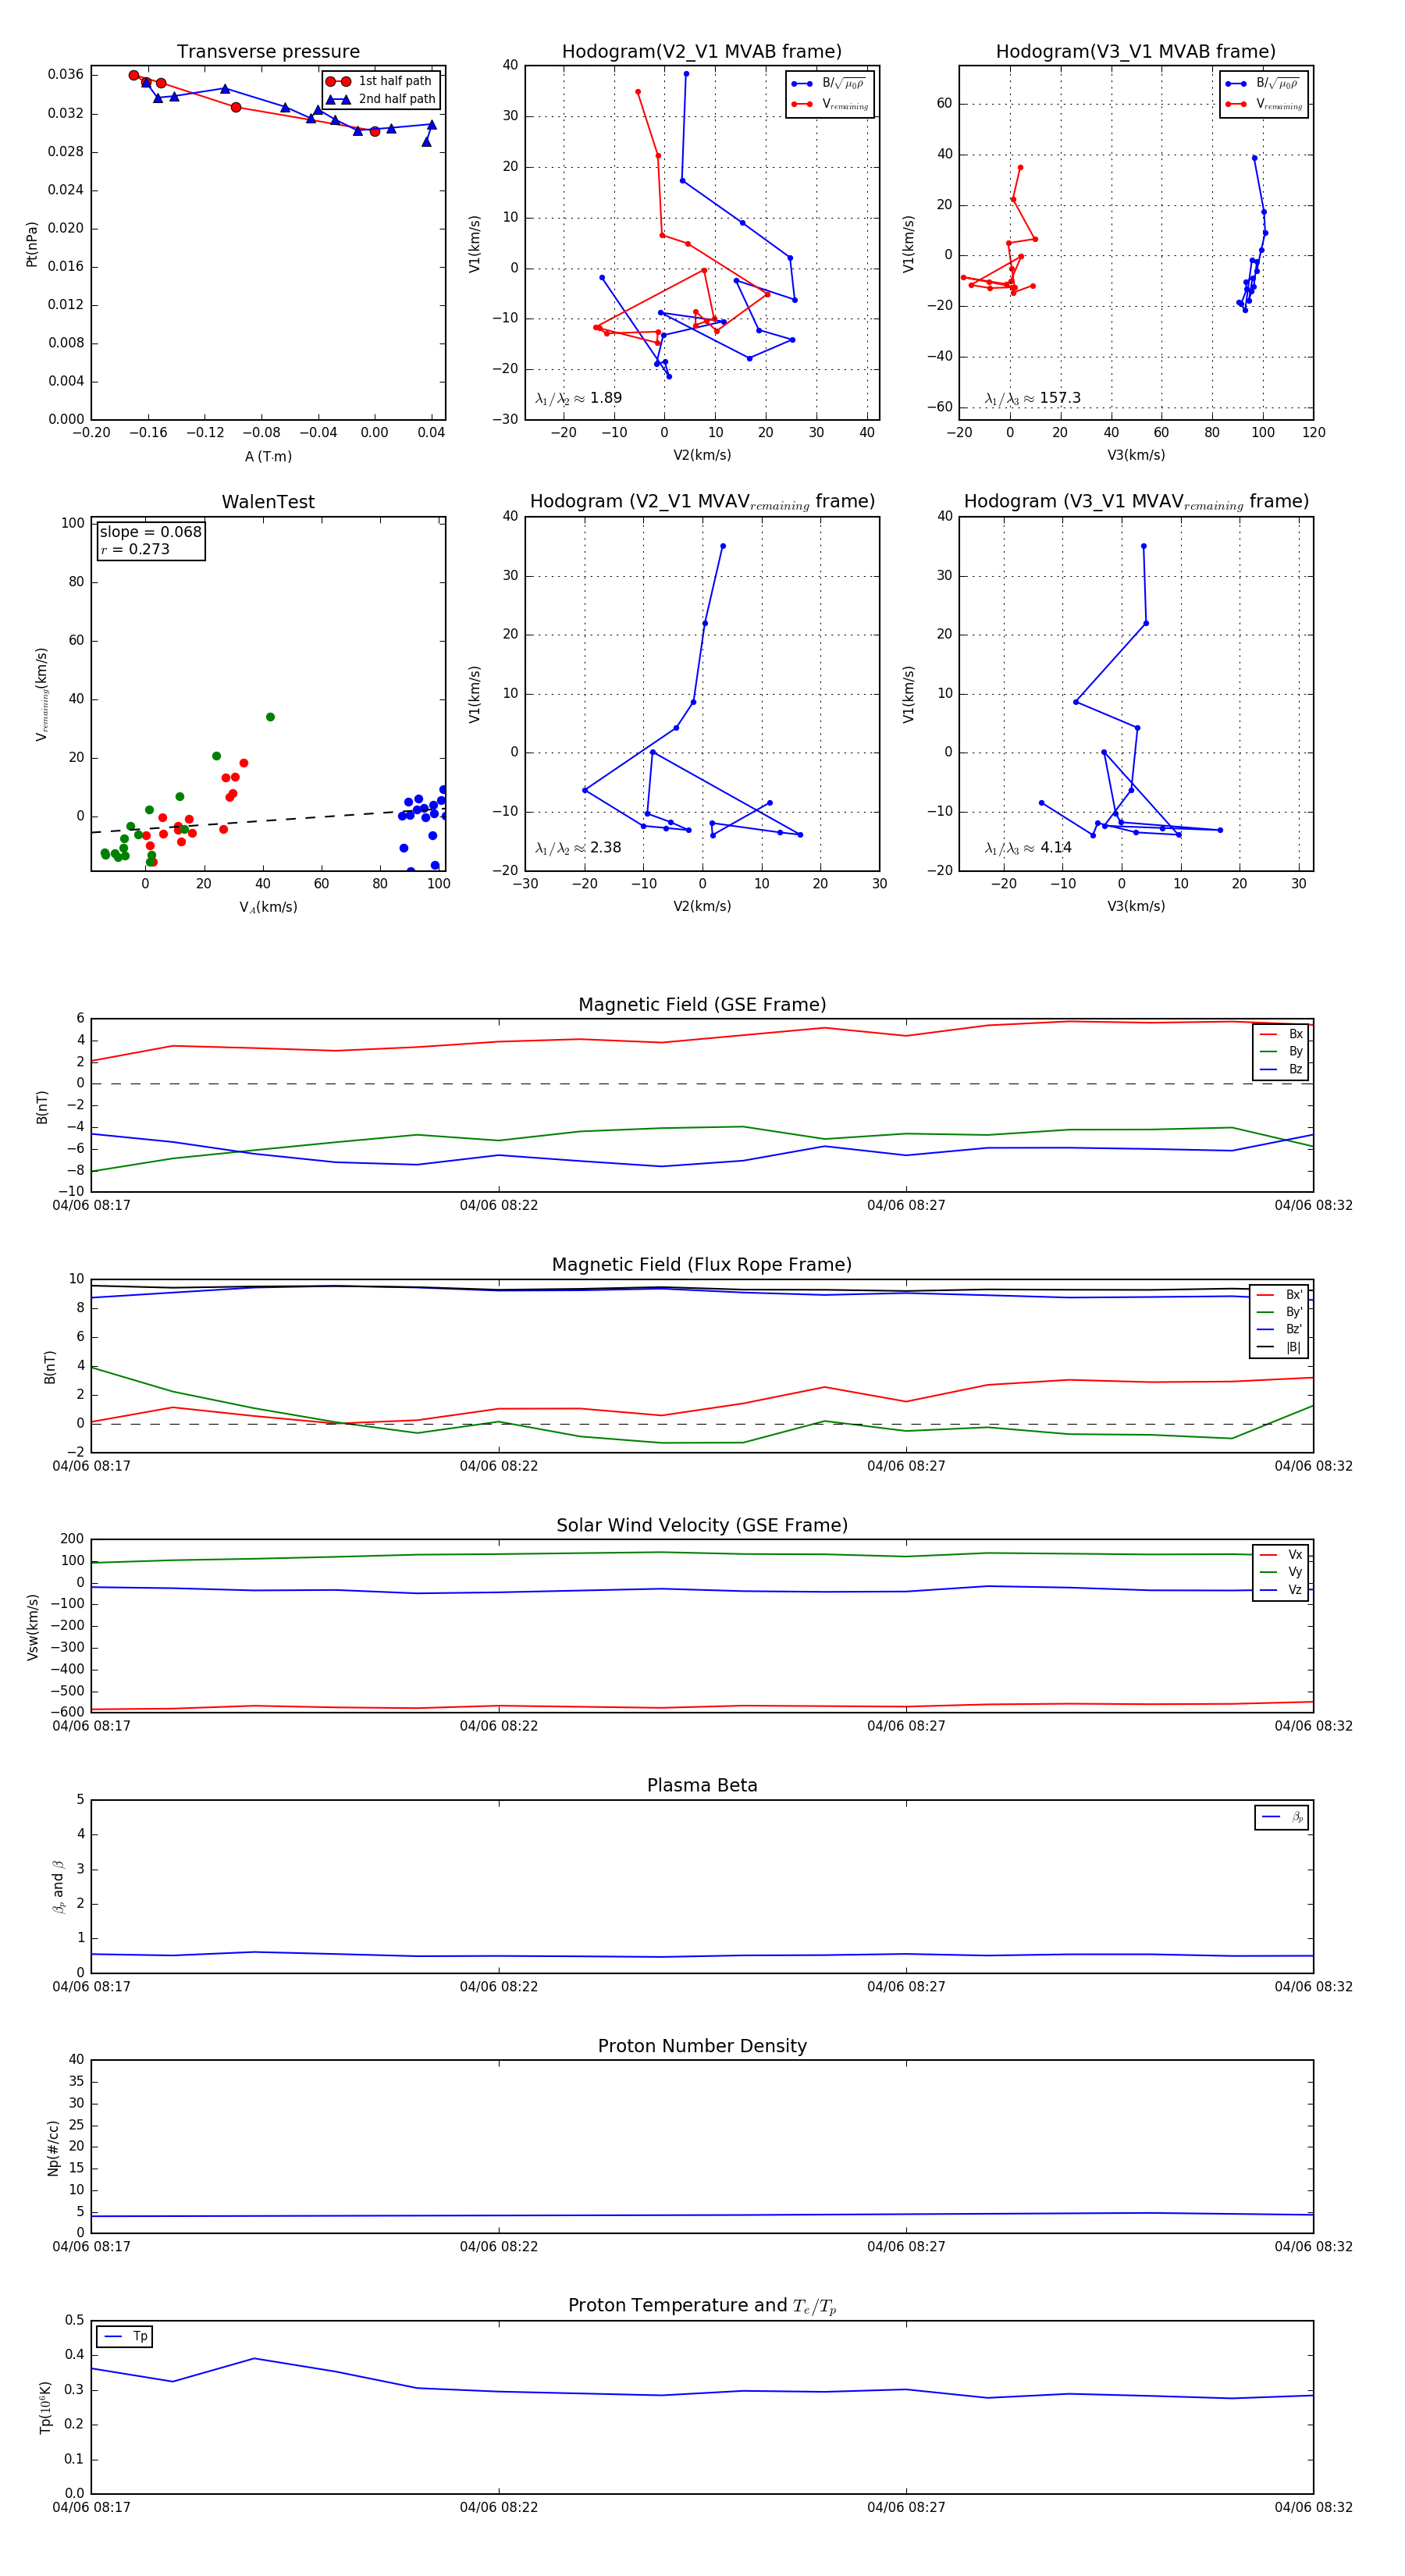Click the 'Np(#/cc)' y-axis label

pos(53,2147)
